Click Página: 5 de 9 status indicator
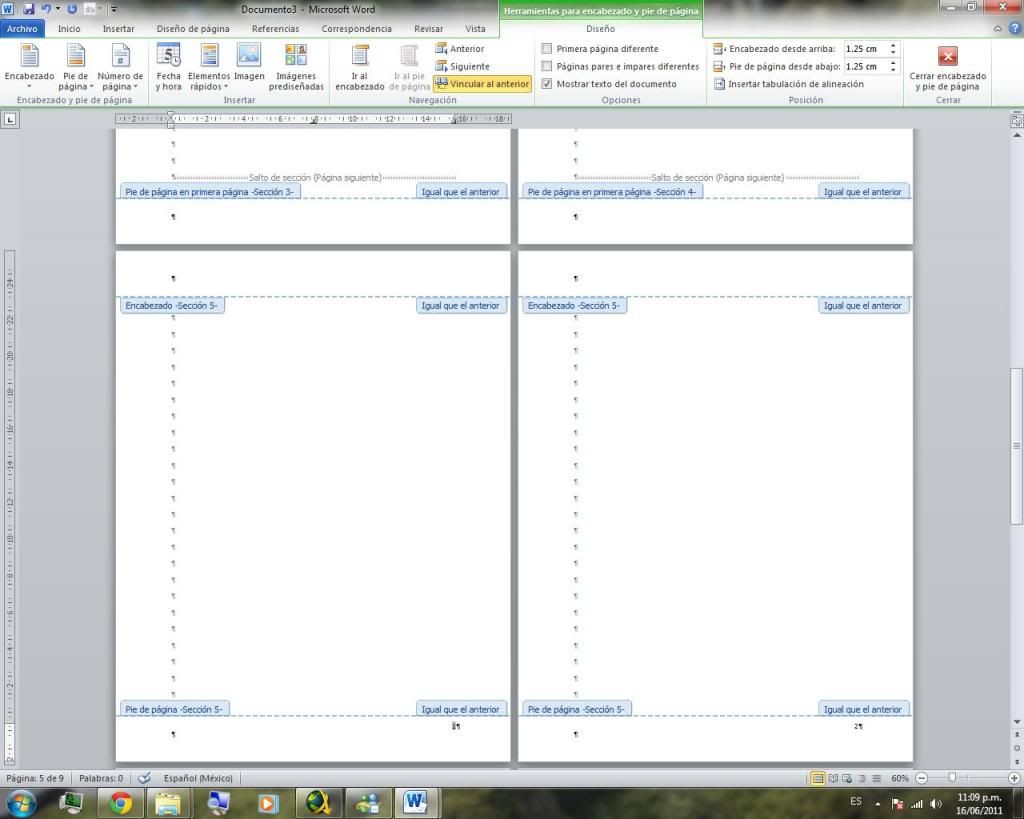 (35, 778)
